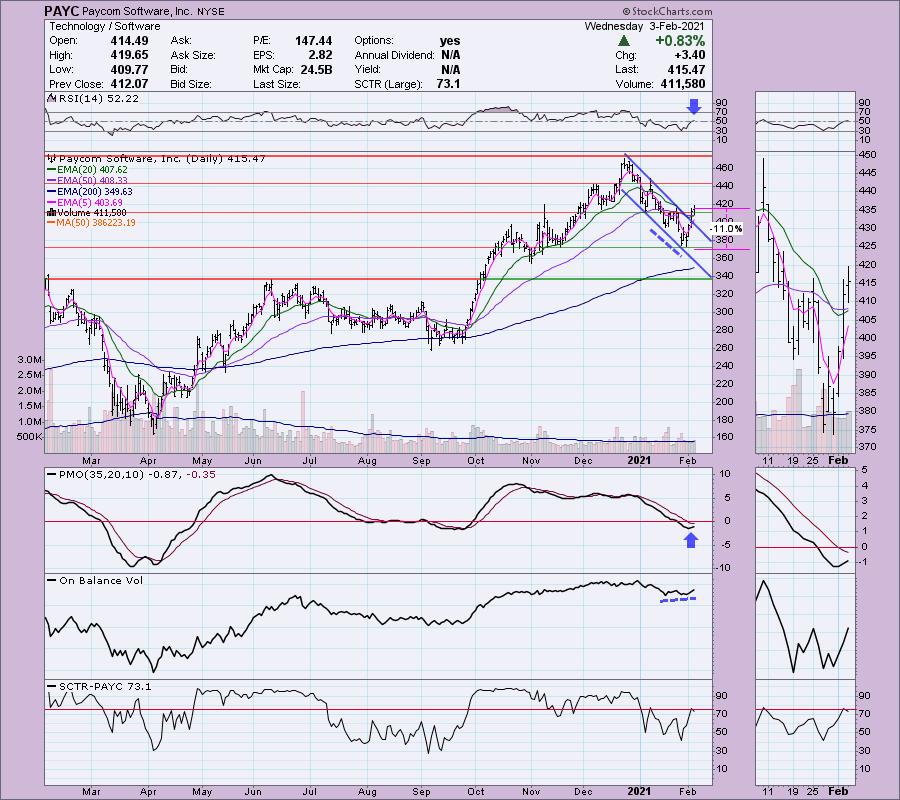
Task: Click the Mkt Cap value 24.5B
Action: coord(316,69)
